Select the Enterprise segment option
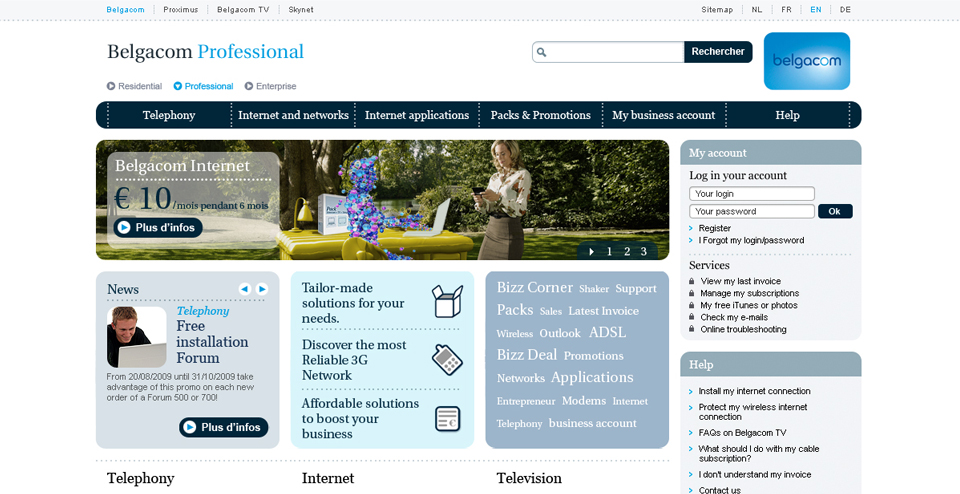Viewport: 960px width, 494px height. (x=271, y=86)
